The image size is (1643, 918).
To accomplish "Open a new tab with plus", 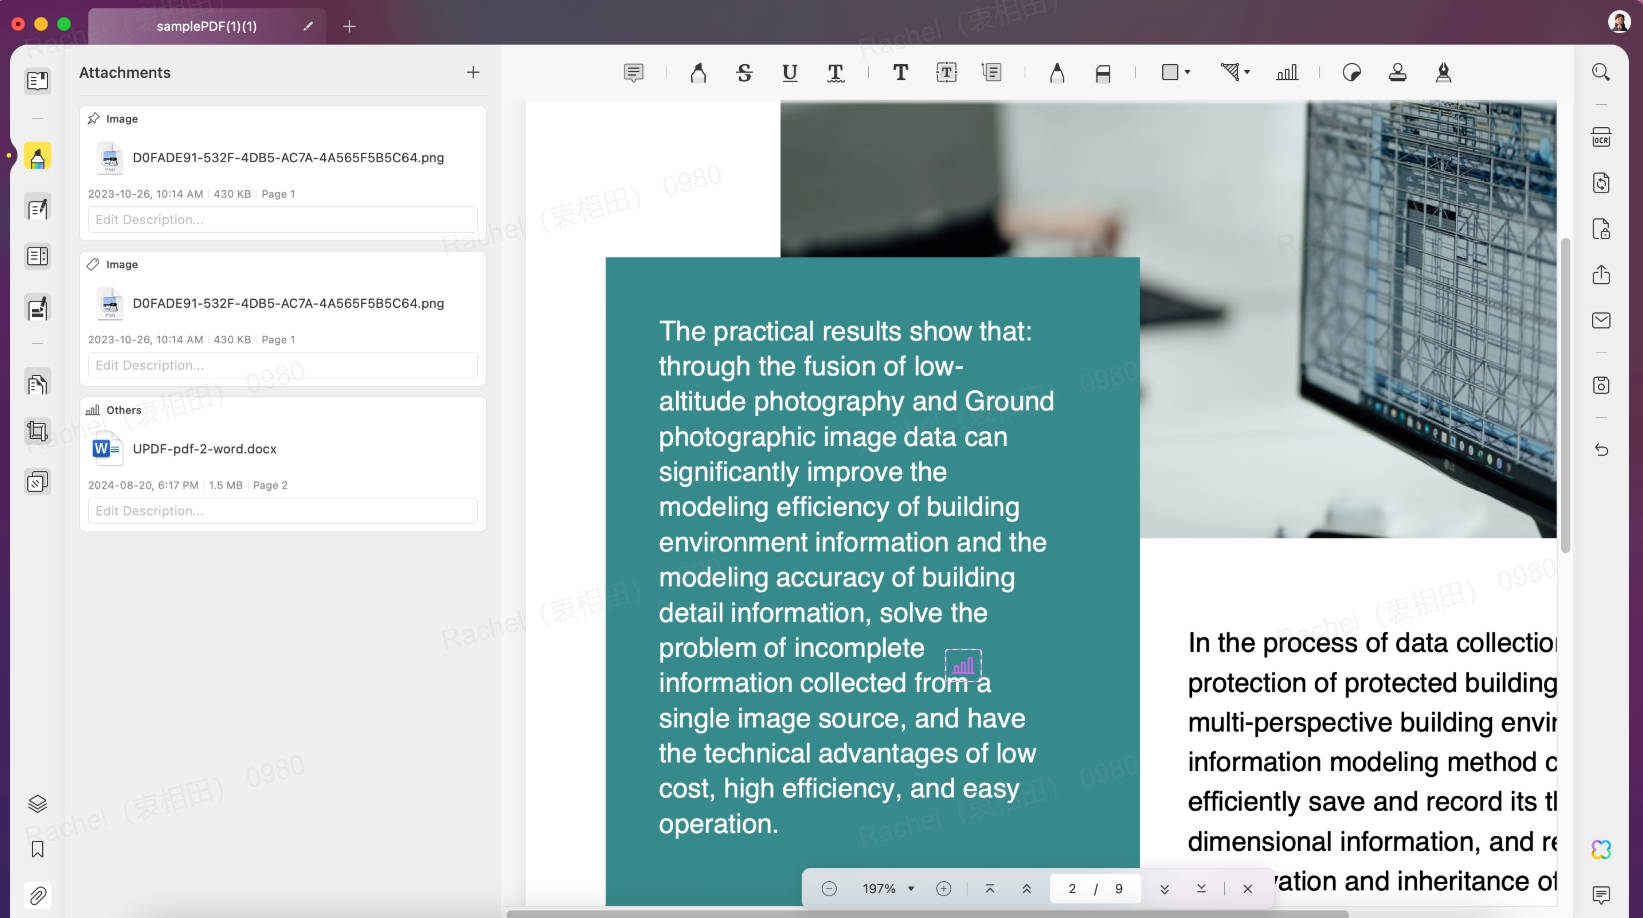I will click(349, 26).
